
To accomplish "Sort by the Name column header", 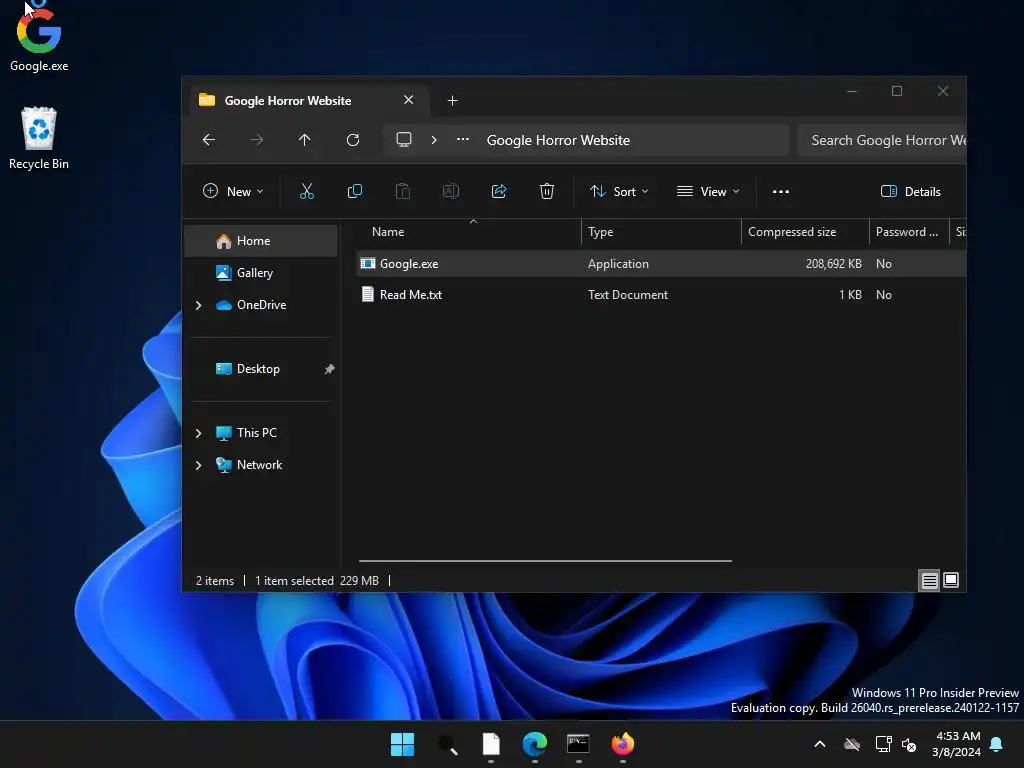I will pos(469,232).
